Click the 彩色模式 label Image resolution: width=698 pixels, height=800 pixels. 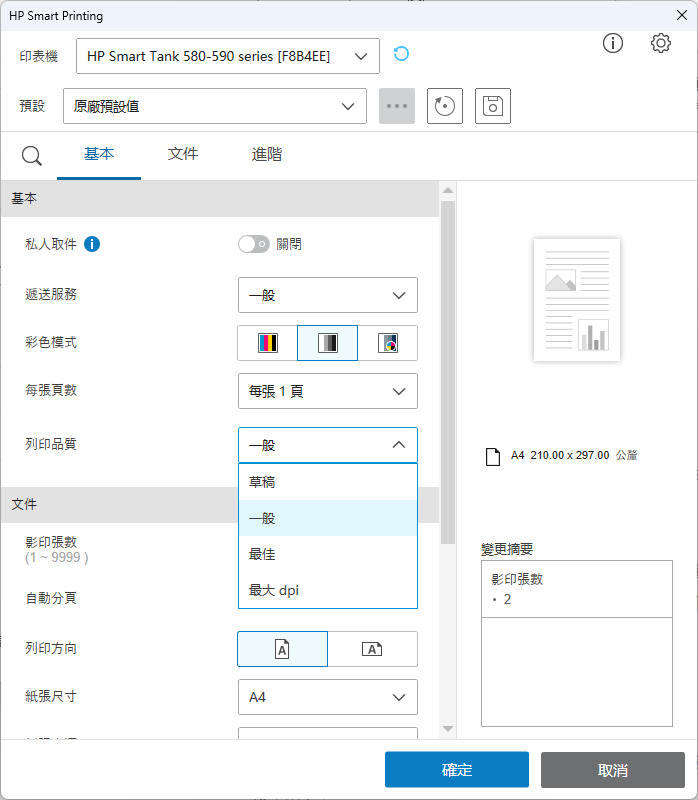point(51,342)
